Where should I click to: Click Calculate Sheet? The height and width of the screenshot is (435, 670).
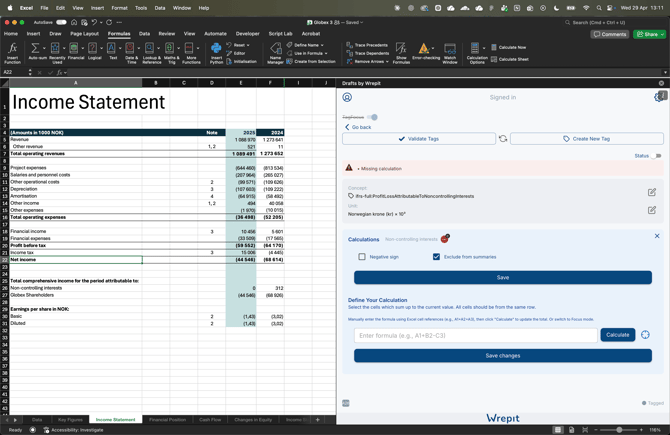510,59
